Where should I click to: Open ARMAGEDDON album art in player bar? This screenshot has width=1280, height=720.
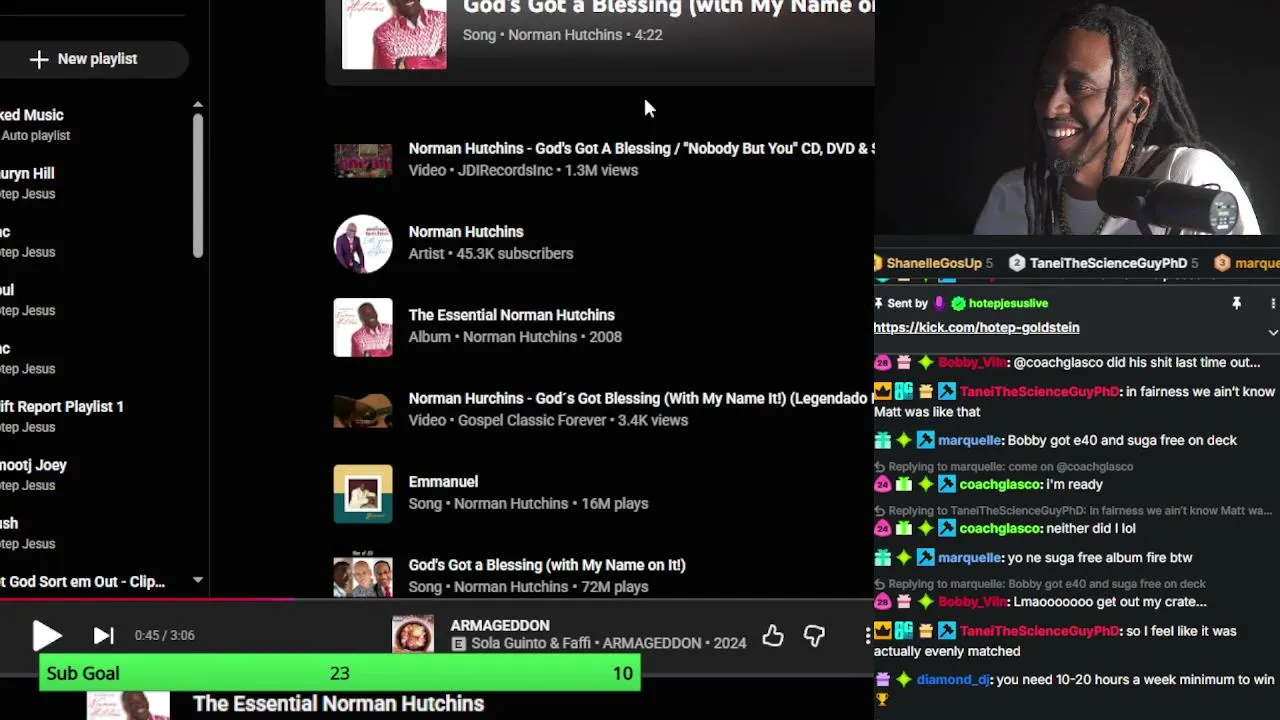413,635
